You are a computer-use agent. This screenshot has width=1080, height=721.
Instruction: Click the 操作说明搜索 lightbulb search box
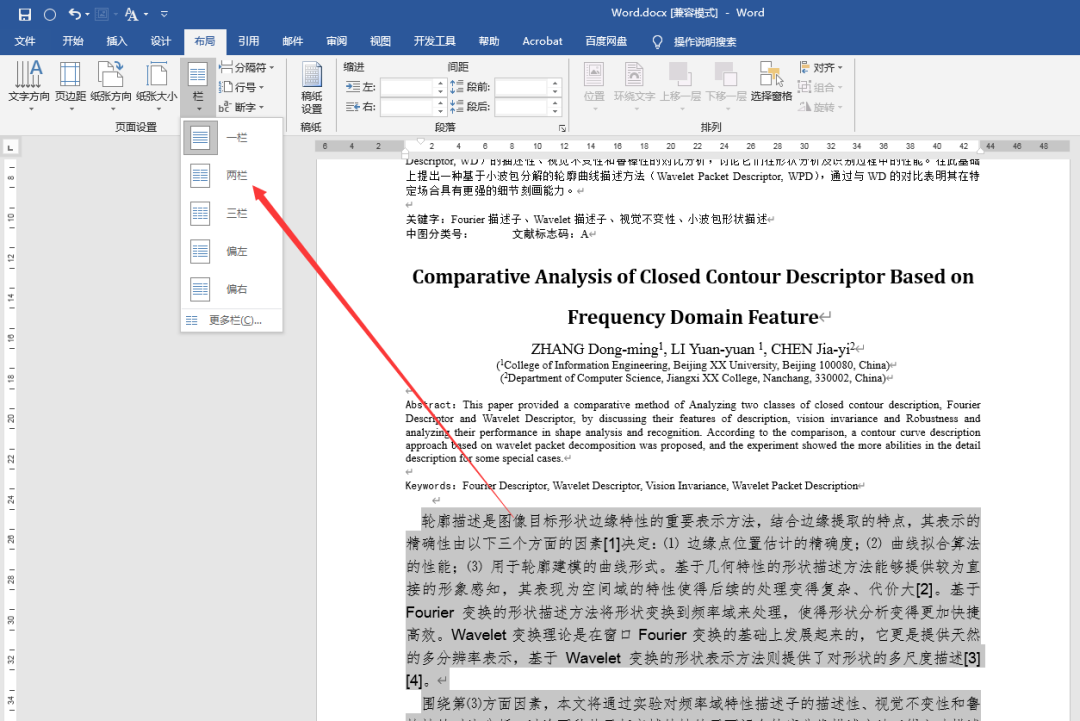tap(694, 42)
